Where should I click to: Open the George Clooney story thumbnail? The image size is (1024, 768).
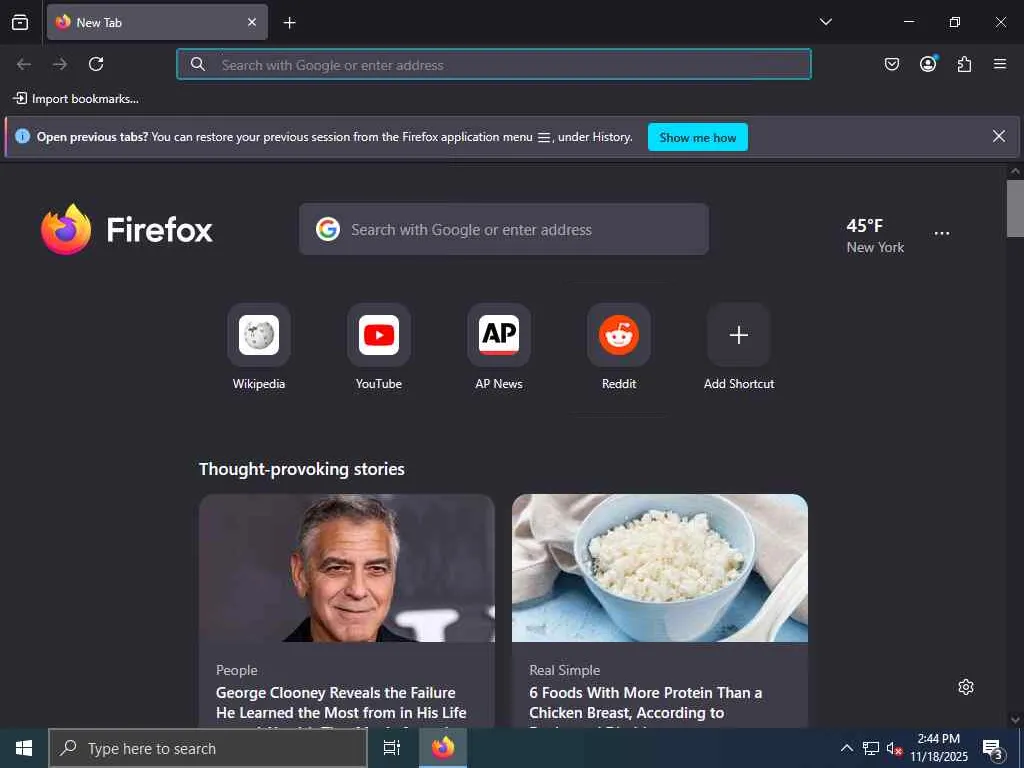(347, 568)
